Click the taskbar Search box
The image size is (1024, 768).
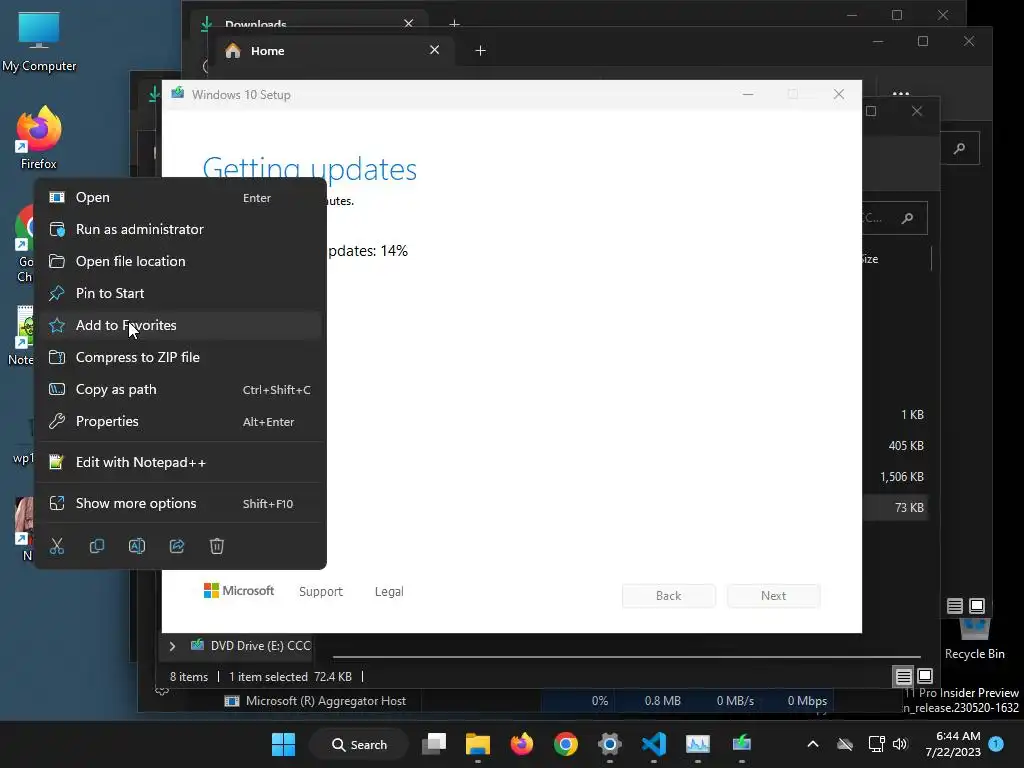click(x=359, y=744)
